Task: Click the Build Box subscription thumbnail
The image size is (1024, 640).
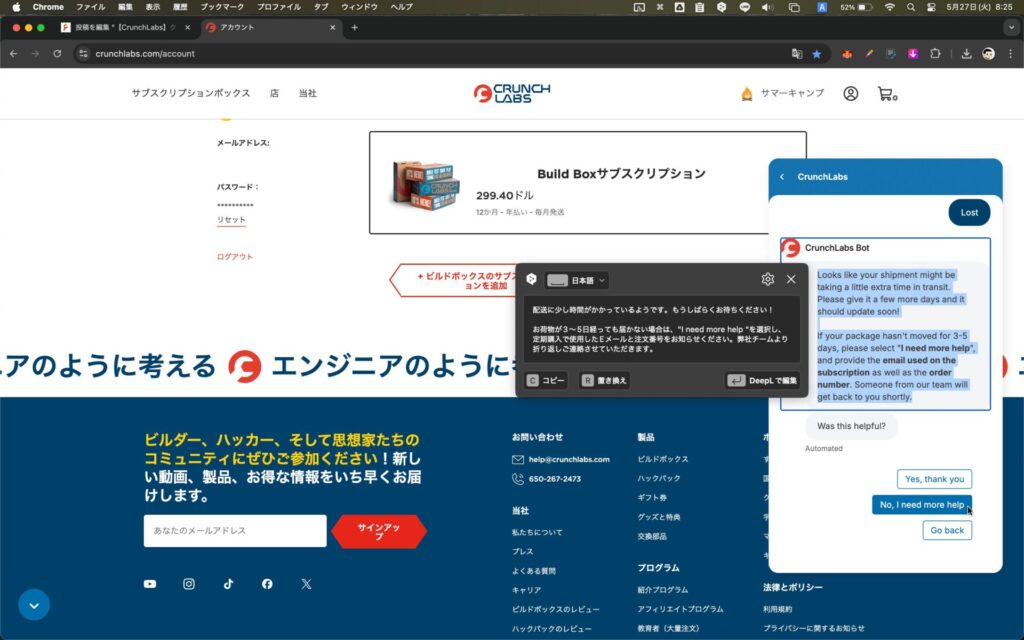Action: [x=426, y=184]
